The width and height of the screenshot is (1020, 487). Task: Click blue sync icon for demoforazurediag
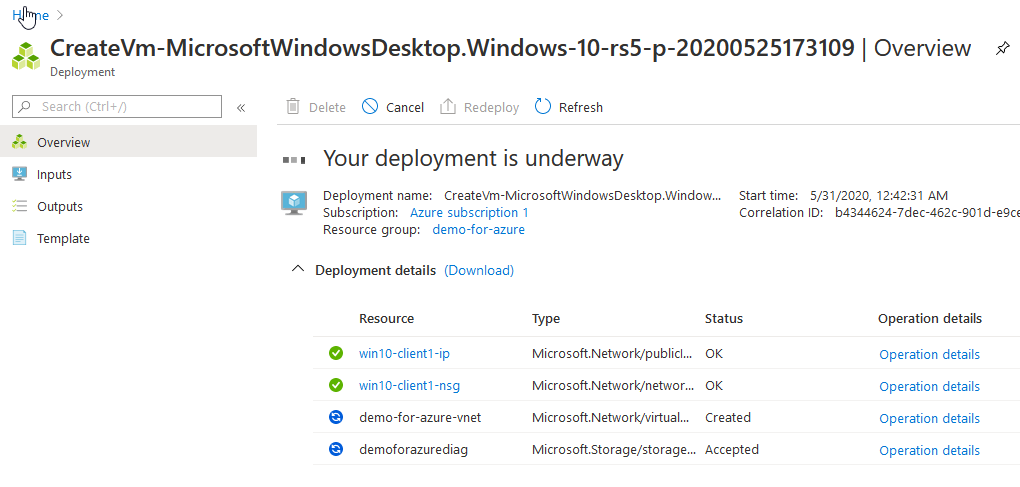click(x=336, y=449)
